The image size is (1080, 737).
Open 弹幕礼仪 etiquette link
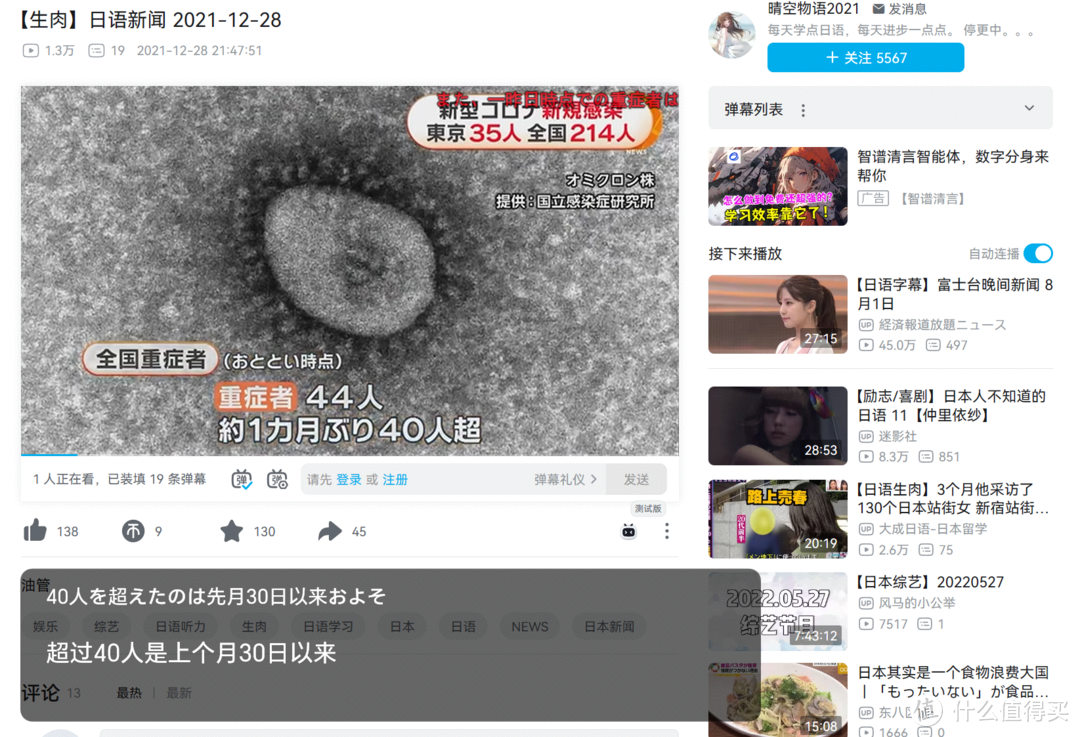564,480
